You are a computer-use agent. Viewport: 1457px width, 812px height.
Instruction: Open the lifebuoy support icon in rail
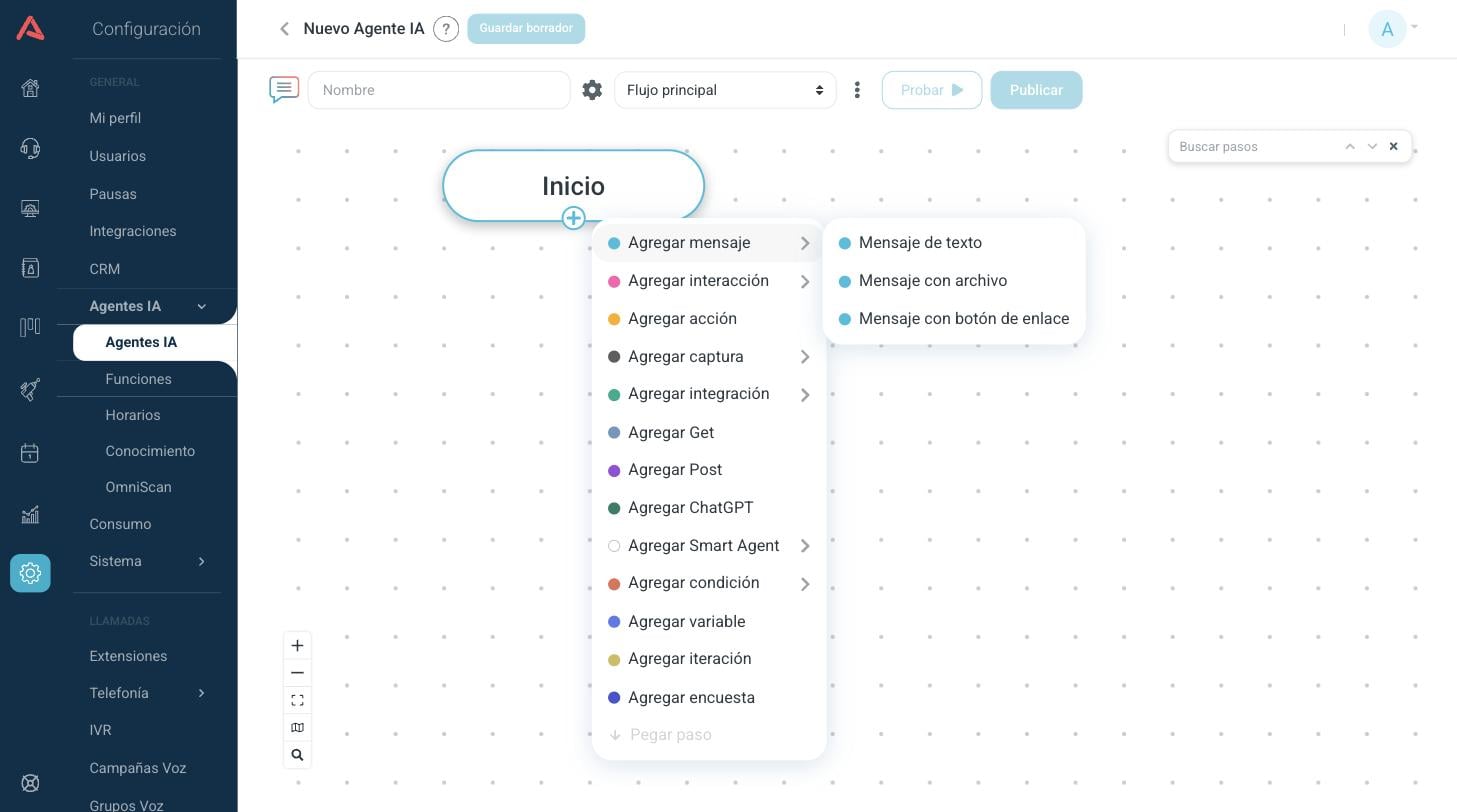30,783
